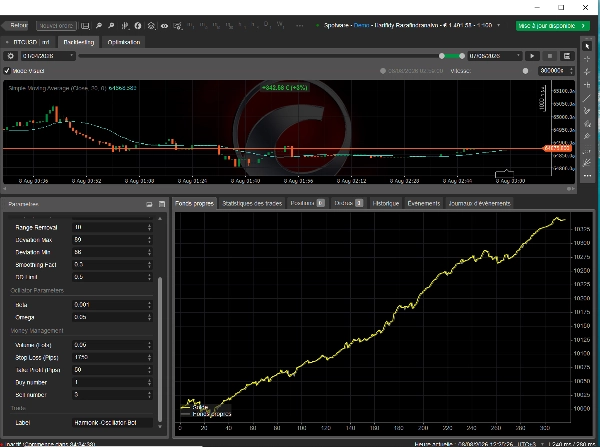The width and height of the screenshot is (600, 447).
Task: Adjust Deviation Min value stepper
Action: 150,252
